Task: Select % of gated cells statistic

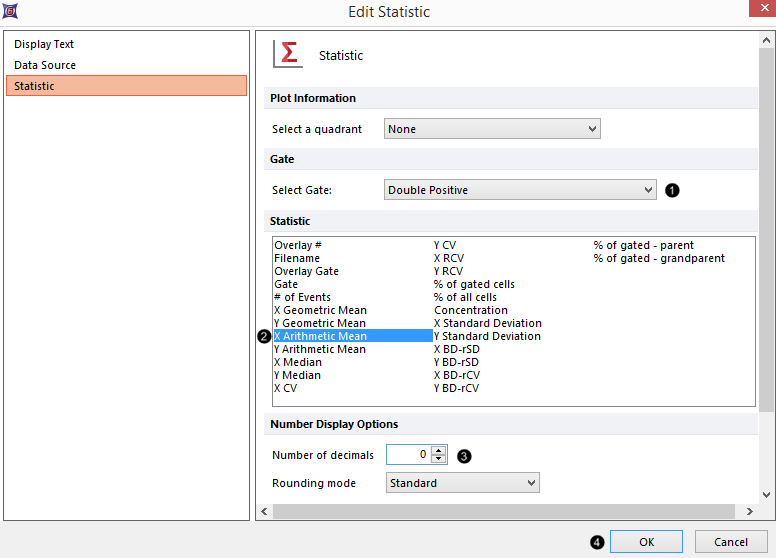Action: pos(474,284)
